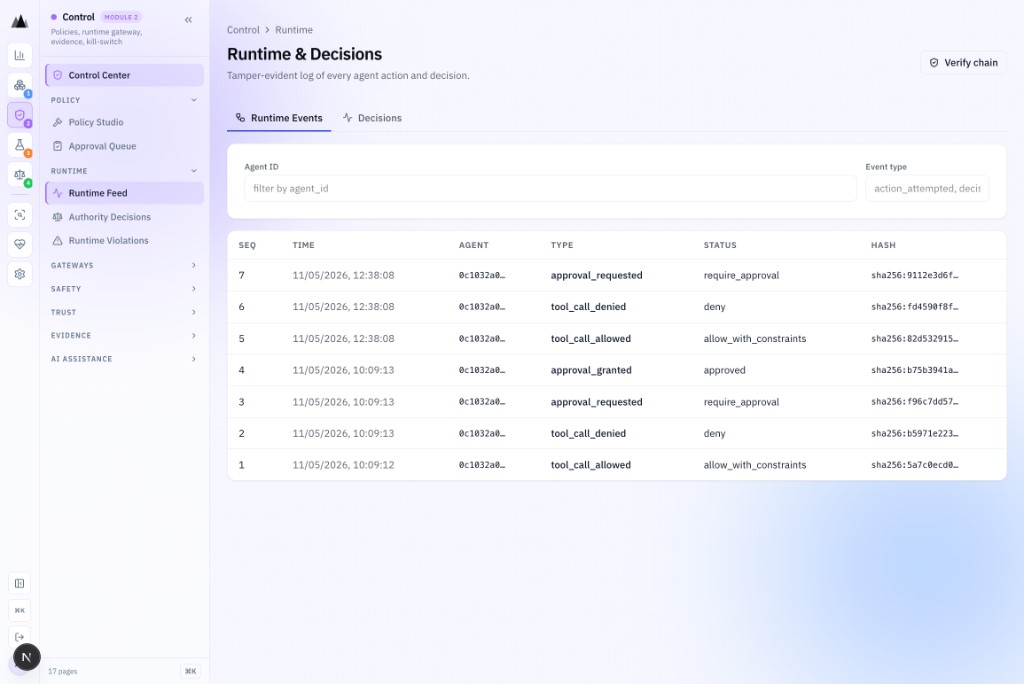The height and width of the screenshot is (684, 1024).
Task: Click the Control breadcrumb link
Action: pyautogui.click(x=243, y=30)
